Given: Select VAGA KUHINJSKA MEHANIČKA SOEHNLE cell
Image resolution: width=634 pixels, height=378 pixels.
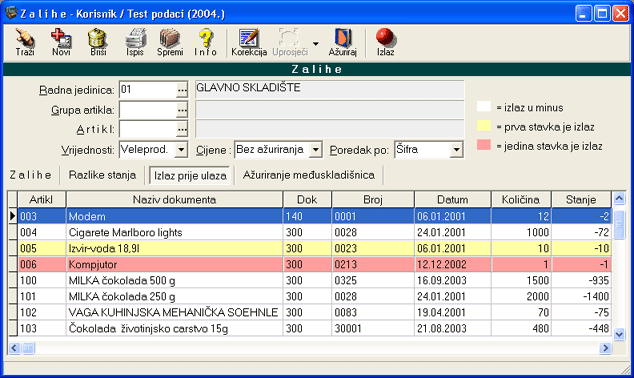Looking at the screenshot, I should point(174,312).
